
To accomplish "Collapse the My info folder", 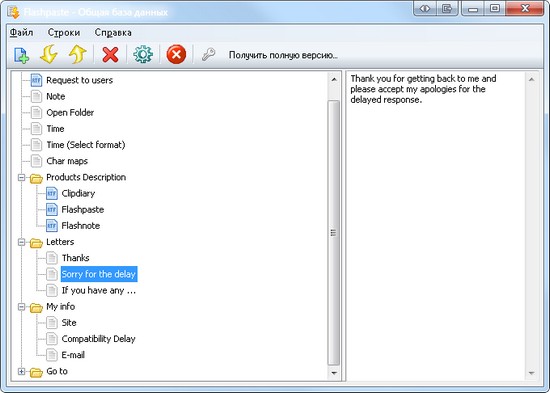I will [x=21, y=306].
